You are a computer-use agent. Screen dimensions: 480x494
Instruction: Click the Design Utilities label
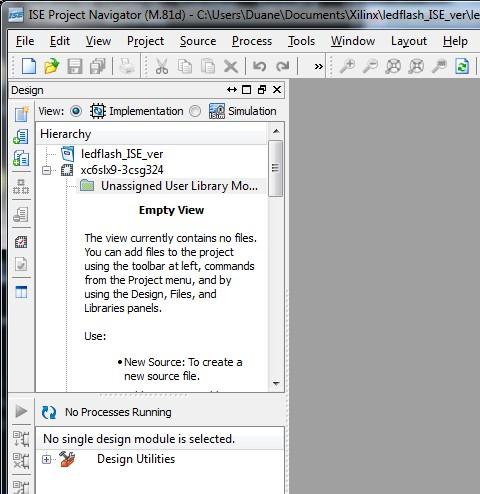tap(136, 459)
